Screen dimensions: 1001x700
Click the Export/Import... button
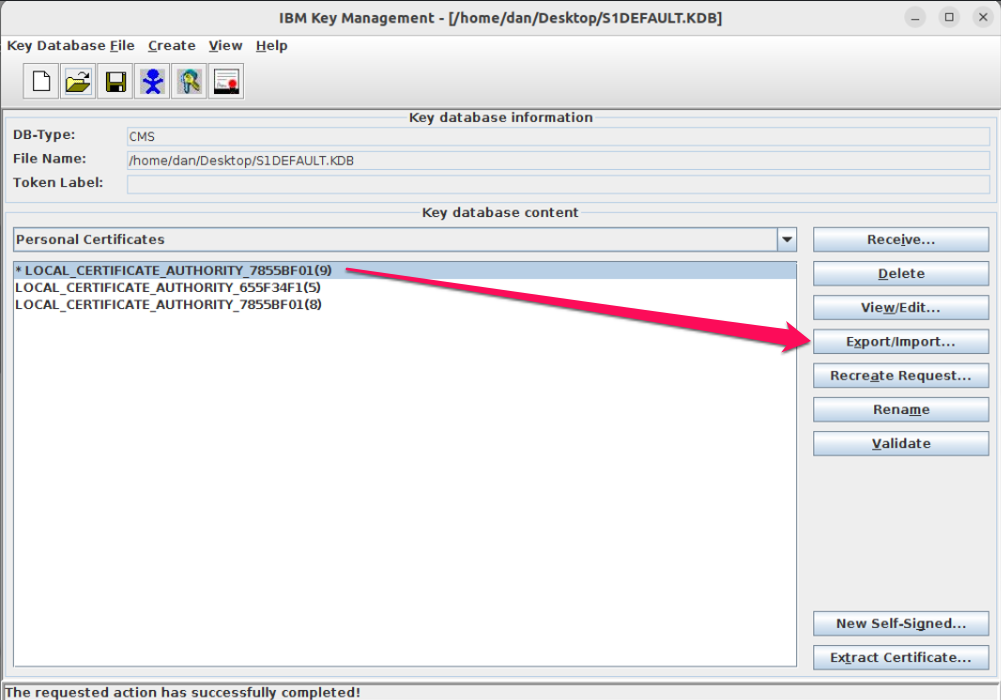tap(900, 342)
